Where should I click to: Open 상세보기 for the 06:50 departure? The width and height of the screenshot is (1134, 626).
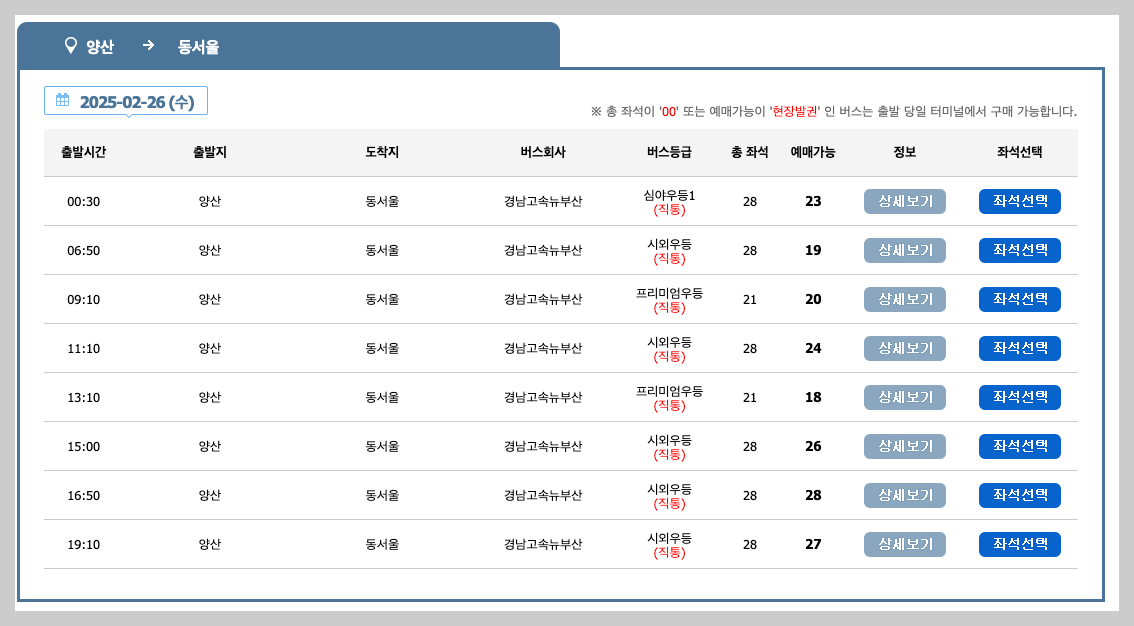(x=904, y=250)
